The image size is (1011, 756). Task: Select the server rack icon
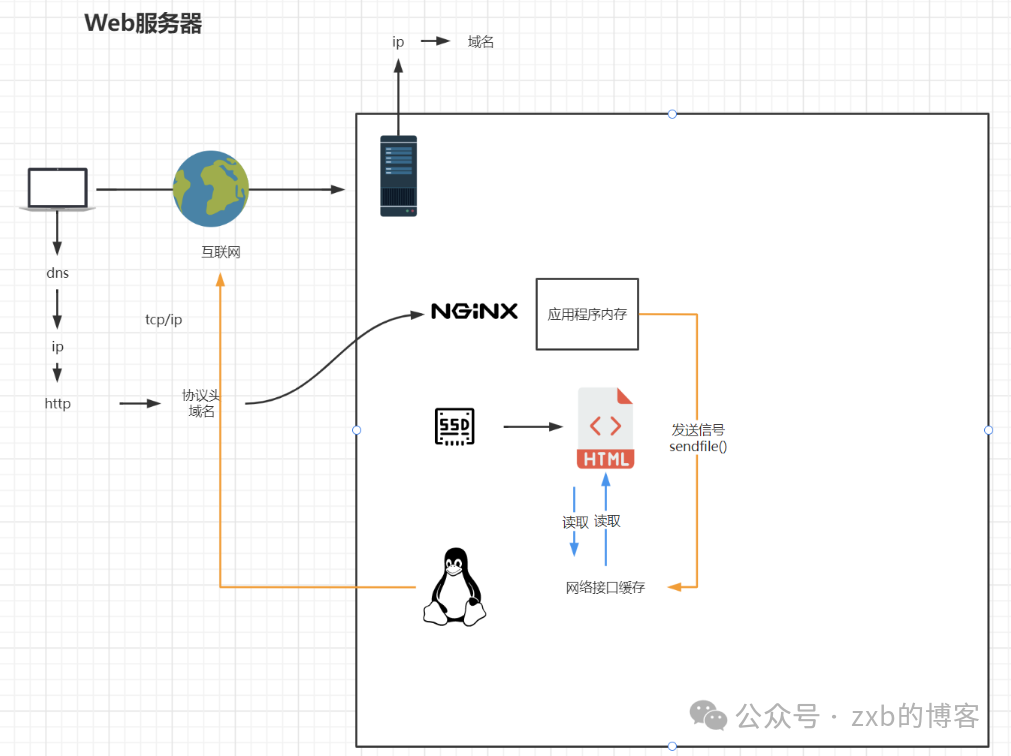coord(398,177)
